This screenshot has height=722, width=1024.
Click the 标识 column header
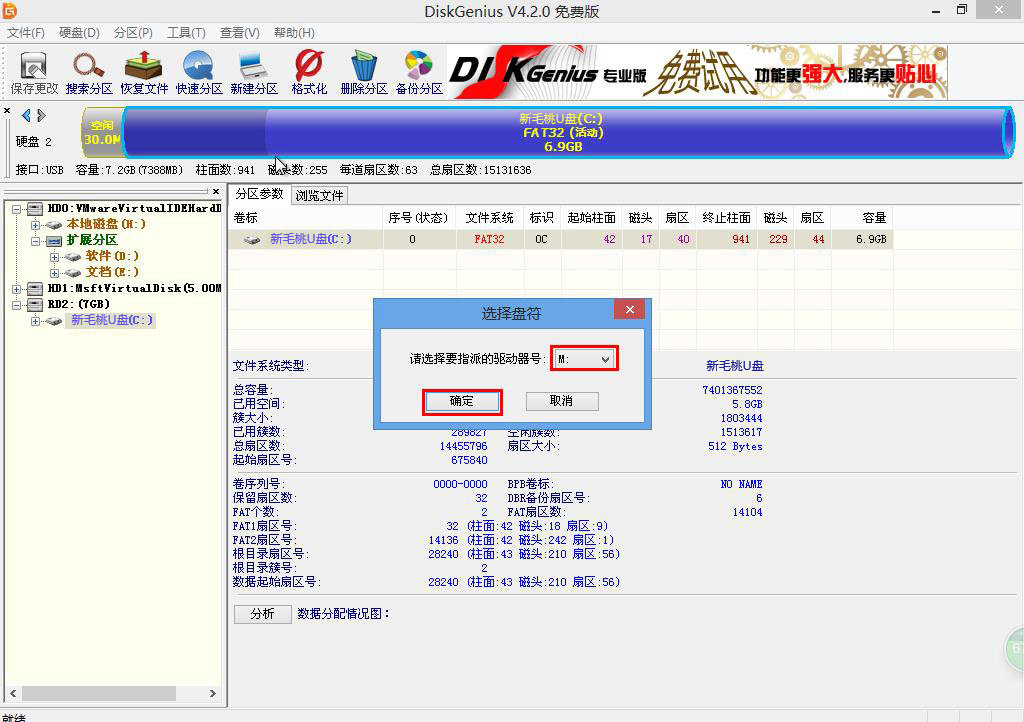pyautogui.click(x=542, y=218)
